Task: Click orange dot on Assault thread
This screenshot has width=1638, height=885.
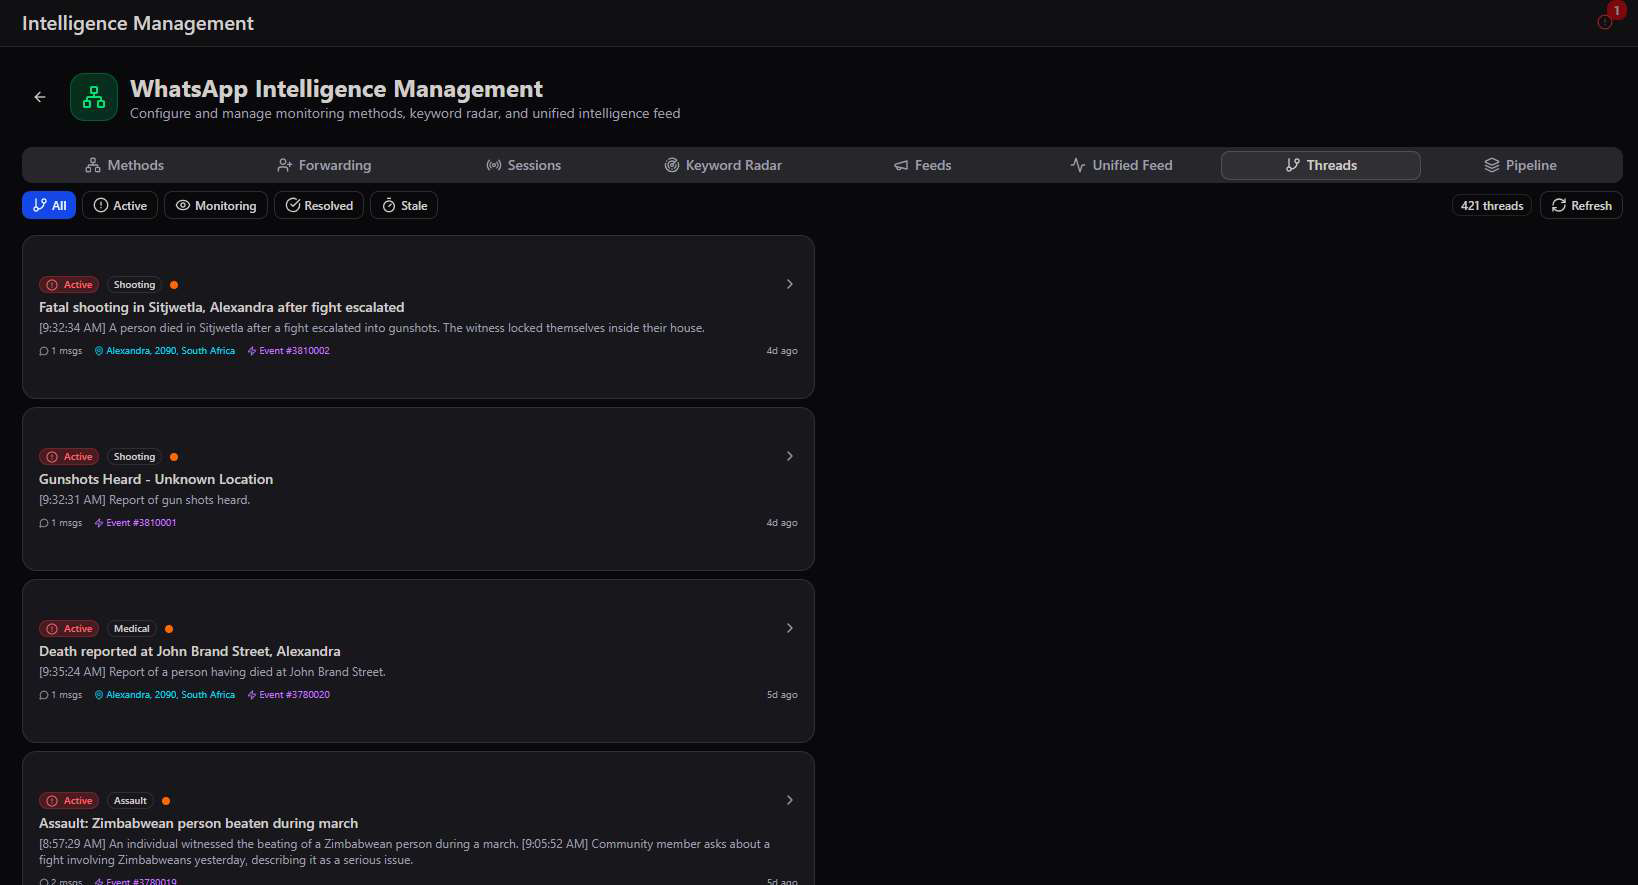Action: tap(166, 801)
